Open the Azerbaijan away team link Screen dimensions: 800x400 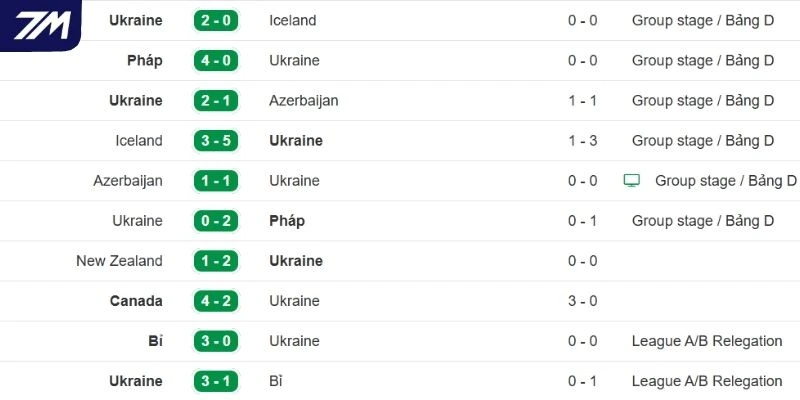point(304,101)
